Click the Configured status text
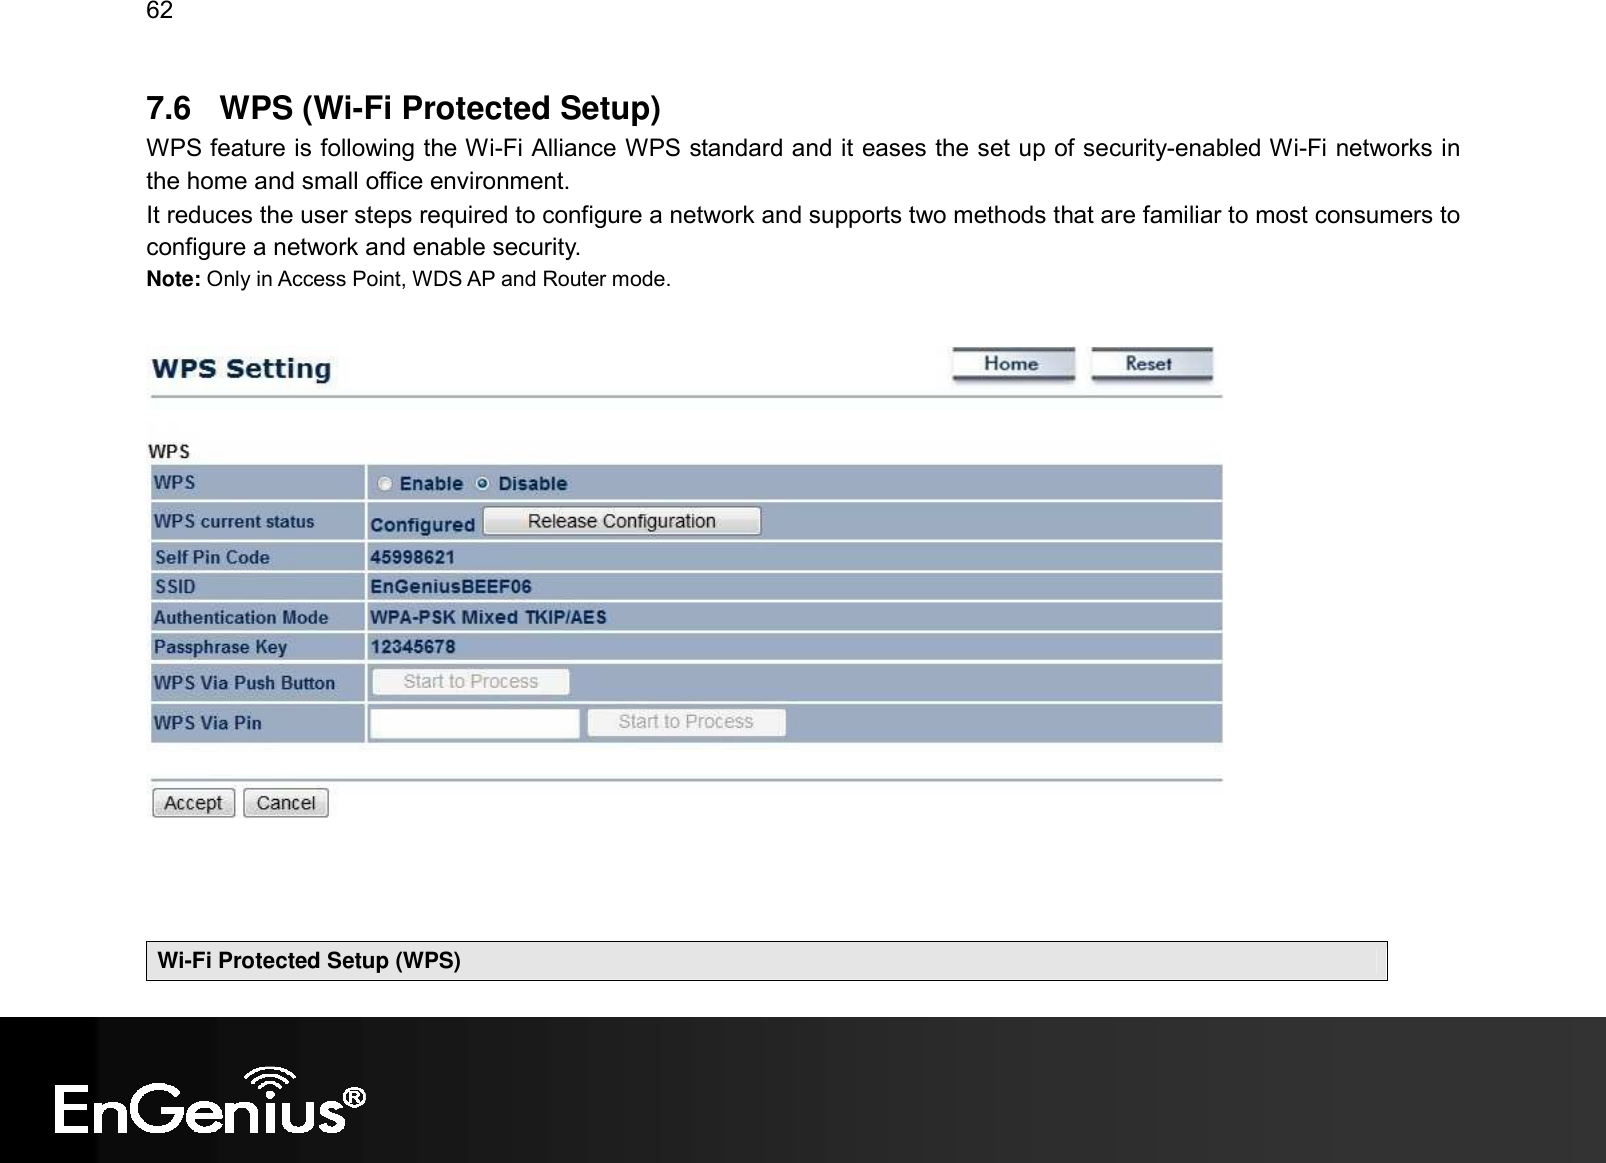 (423, 524)
